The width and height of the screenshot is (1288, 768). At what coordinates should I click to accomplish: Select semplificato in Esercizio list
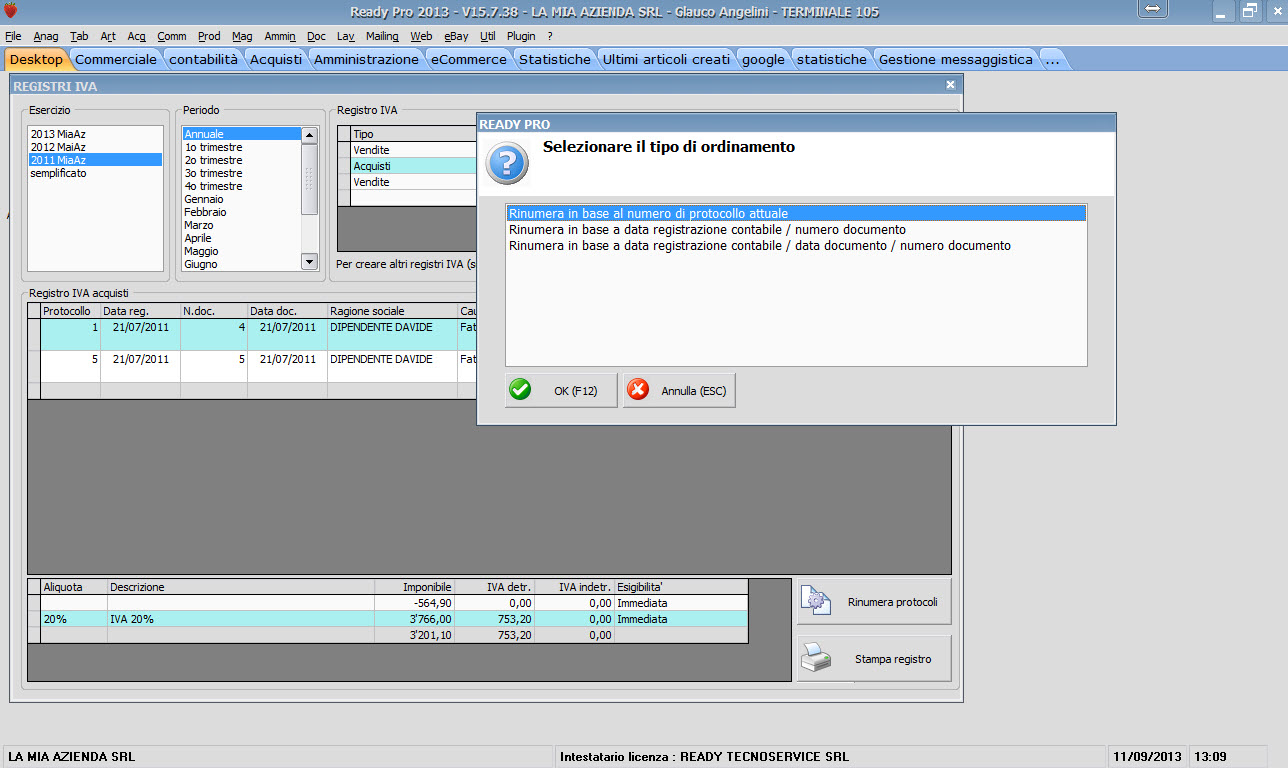[95, 173]
